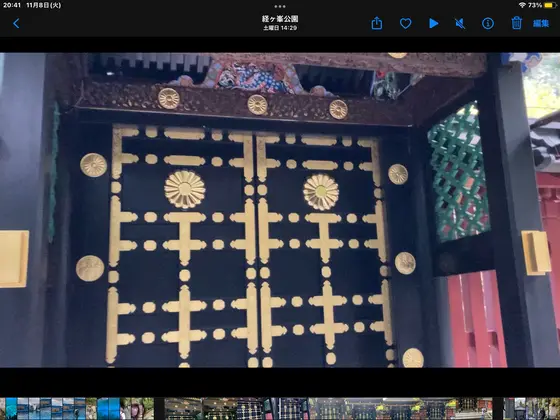This screenshot has width=560, height=420.
Task: Unmute the video via the speaker icon
Action: pyautogui.click(x=460, y=24)
